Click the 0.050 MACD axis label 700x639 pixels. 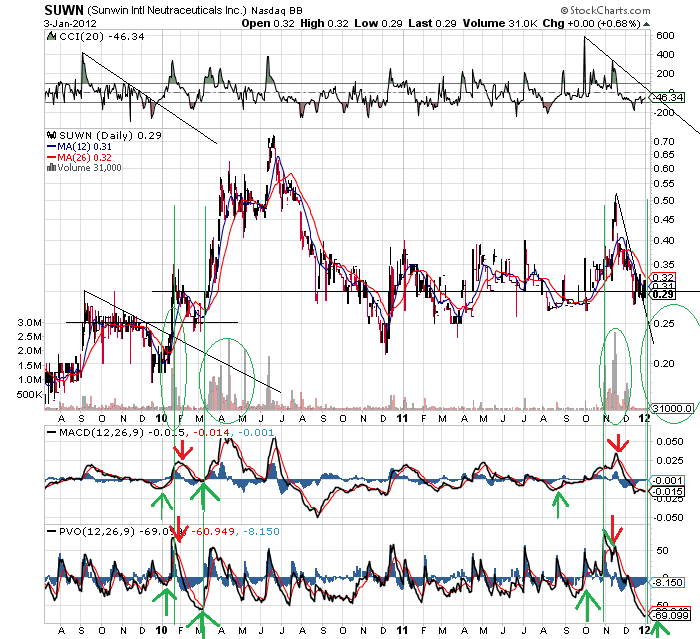pos(670,442)
